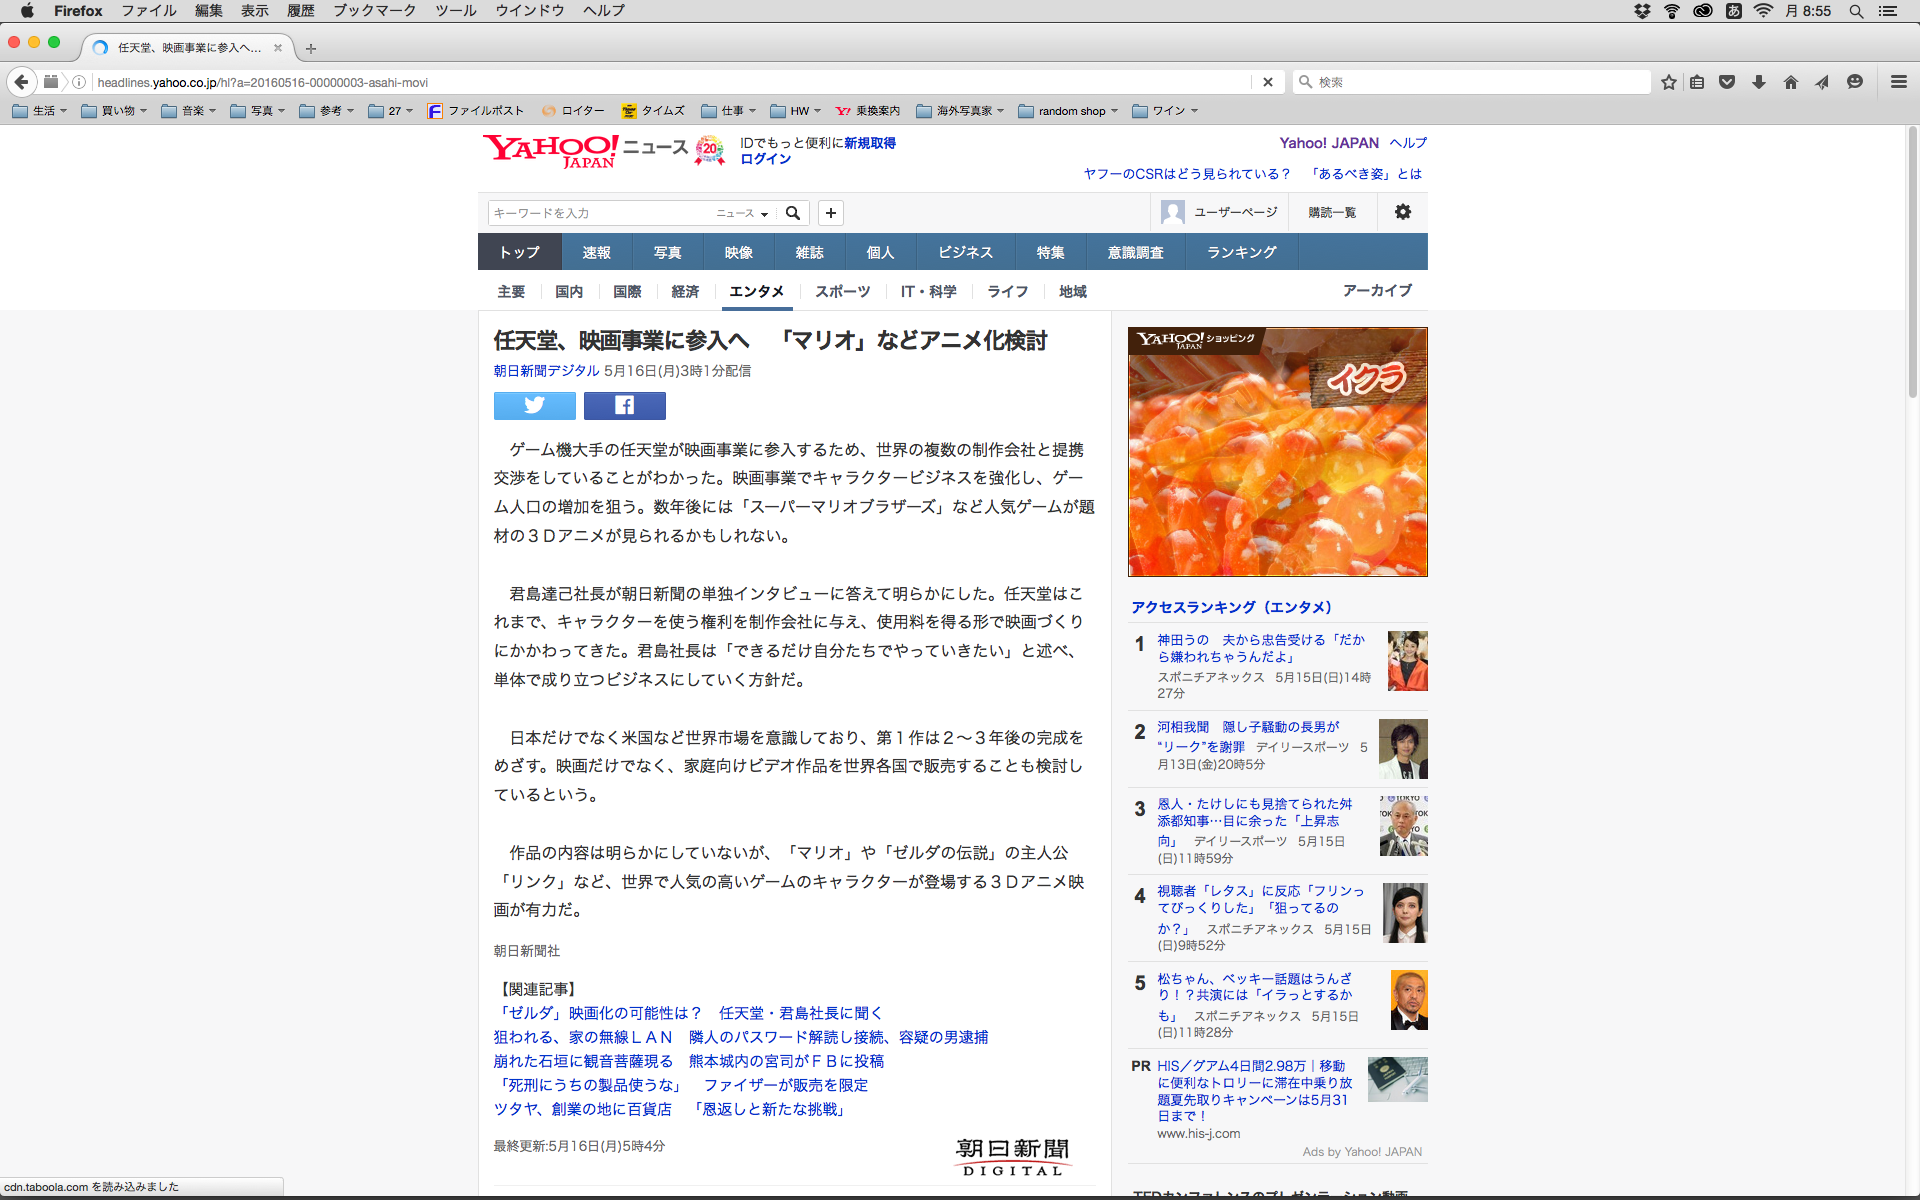1920x1200 pixels.
Task: Share the article on Facebook
Action: pyautogui.click(x=624, y=405)
